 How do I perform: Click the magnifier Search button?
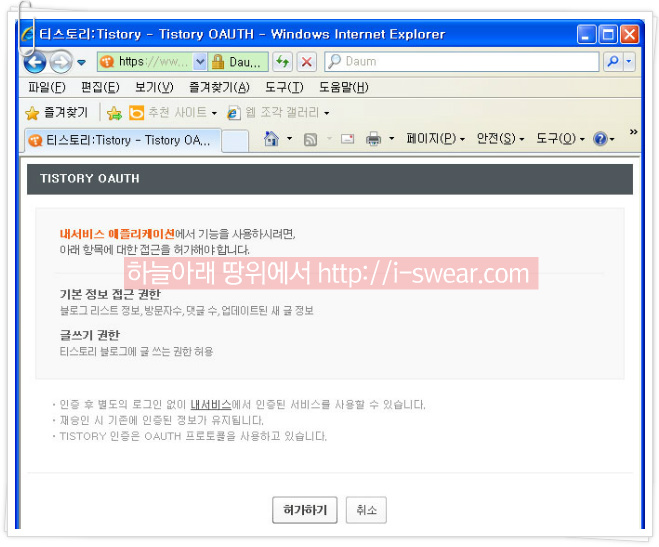pyautogui.click(x=614, y=62)
